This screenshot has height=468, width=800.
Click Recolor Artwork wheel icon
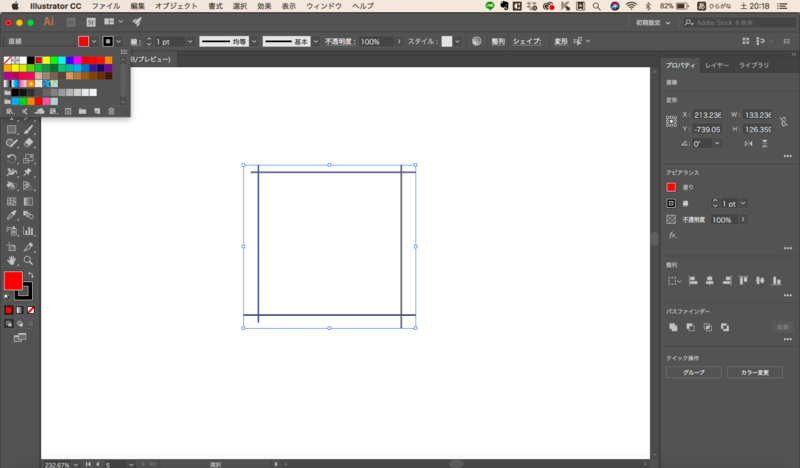point(476,41)
